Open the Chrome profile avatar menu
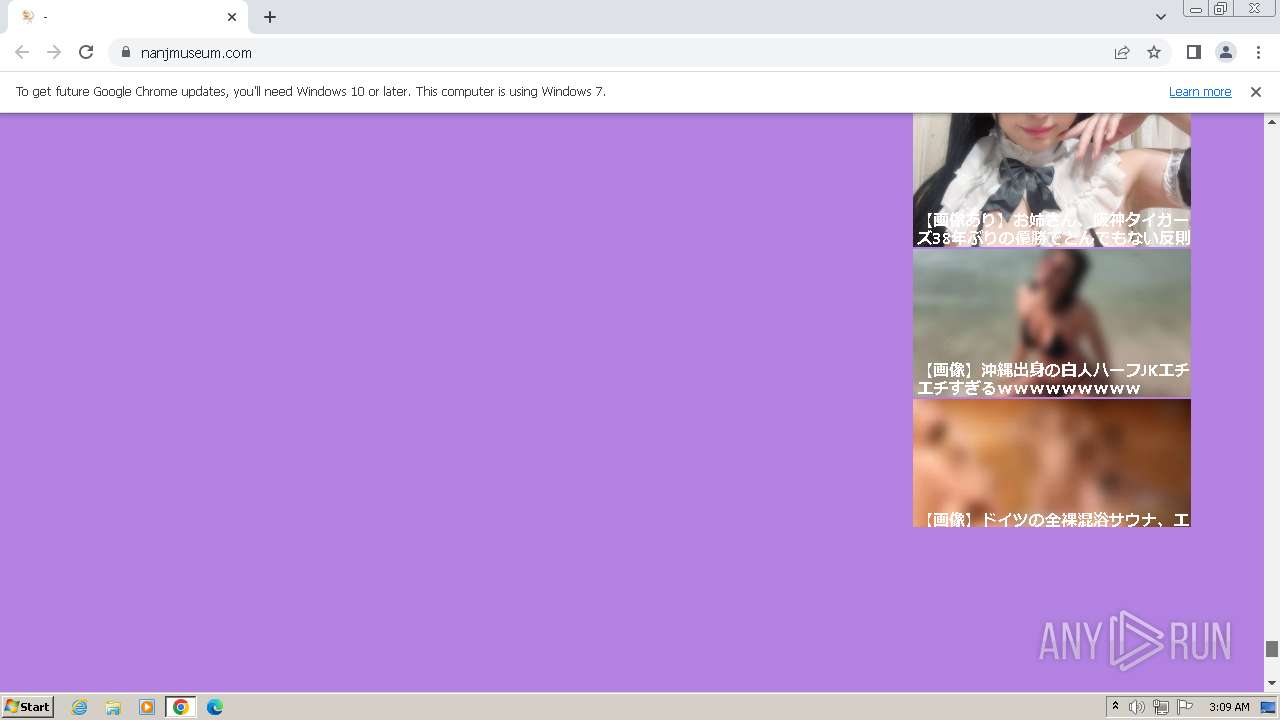The width and height of the screenshot is (1280, 720). click(x=1225, y=52)
